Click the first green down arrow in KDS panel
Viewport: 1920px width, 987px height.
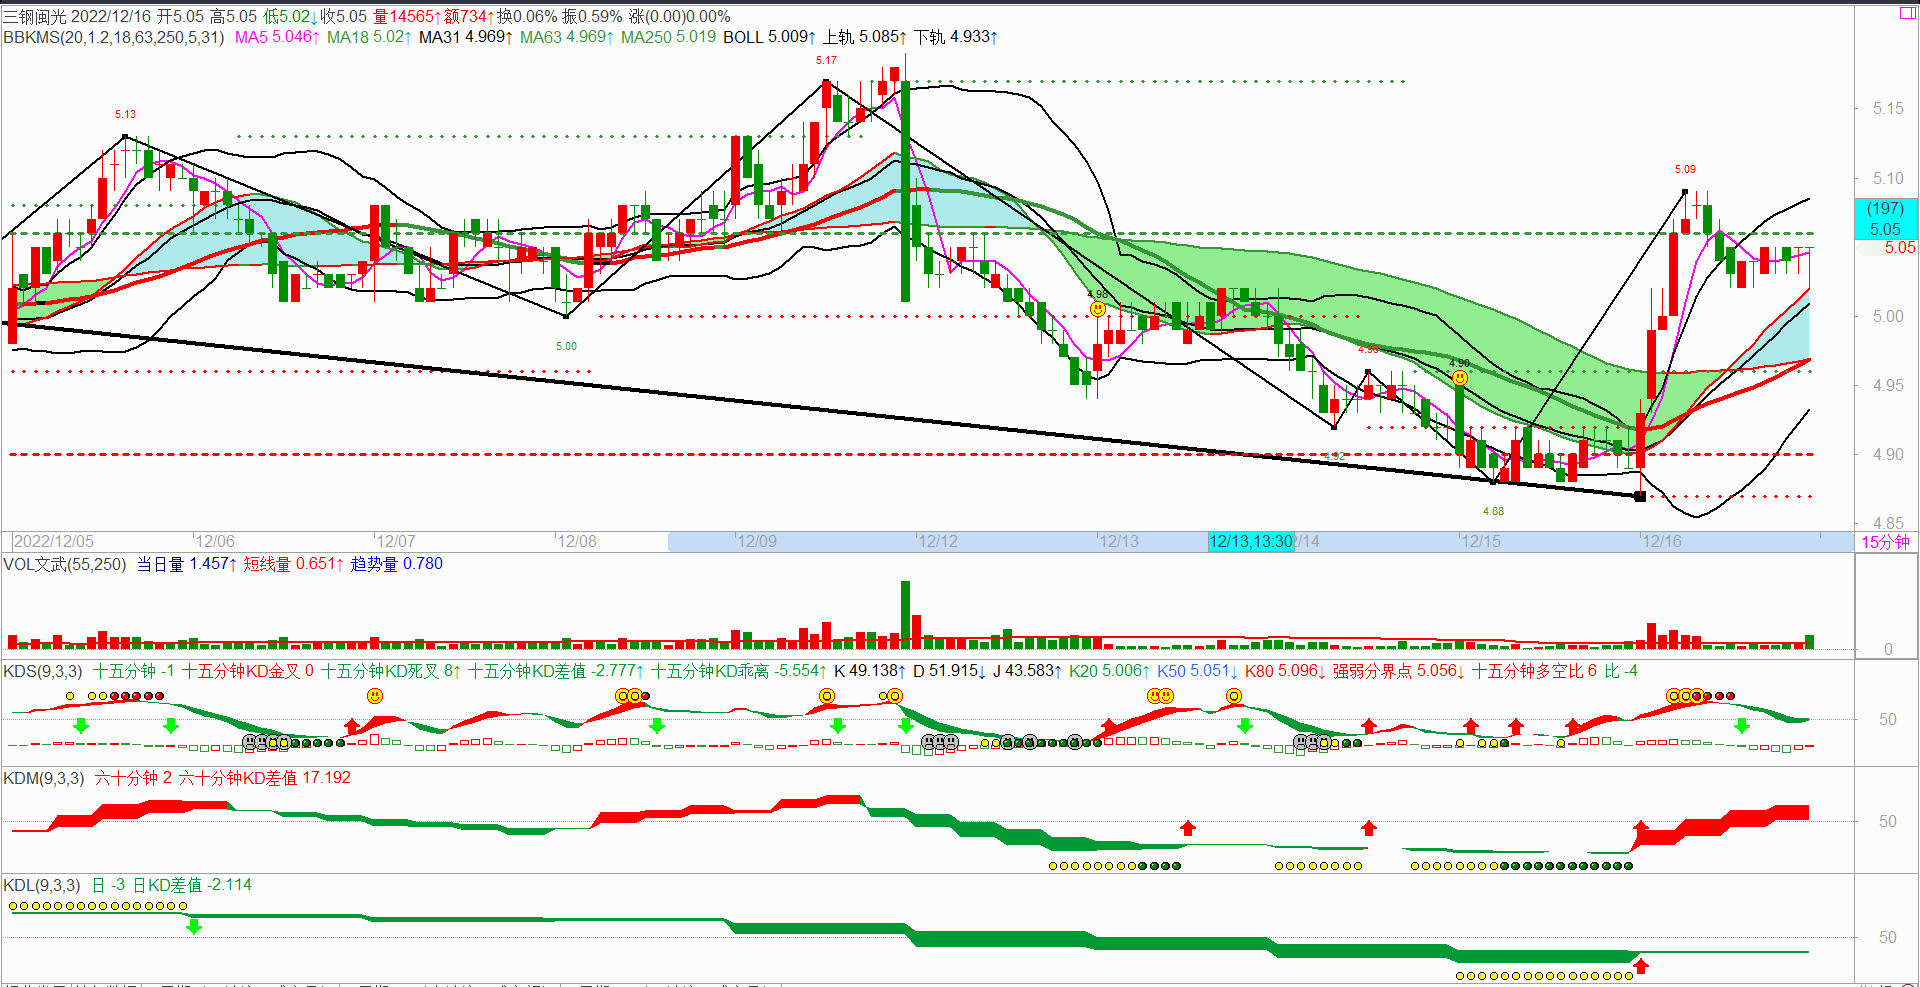(81, 725)
